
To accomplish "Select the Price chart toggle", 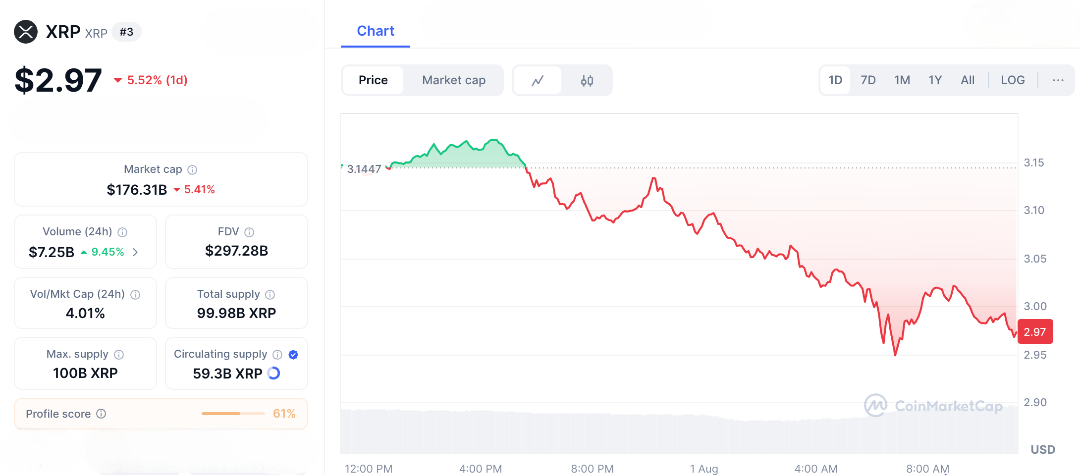I will point(373,80).
